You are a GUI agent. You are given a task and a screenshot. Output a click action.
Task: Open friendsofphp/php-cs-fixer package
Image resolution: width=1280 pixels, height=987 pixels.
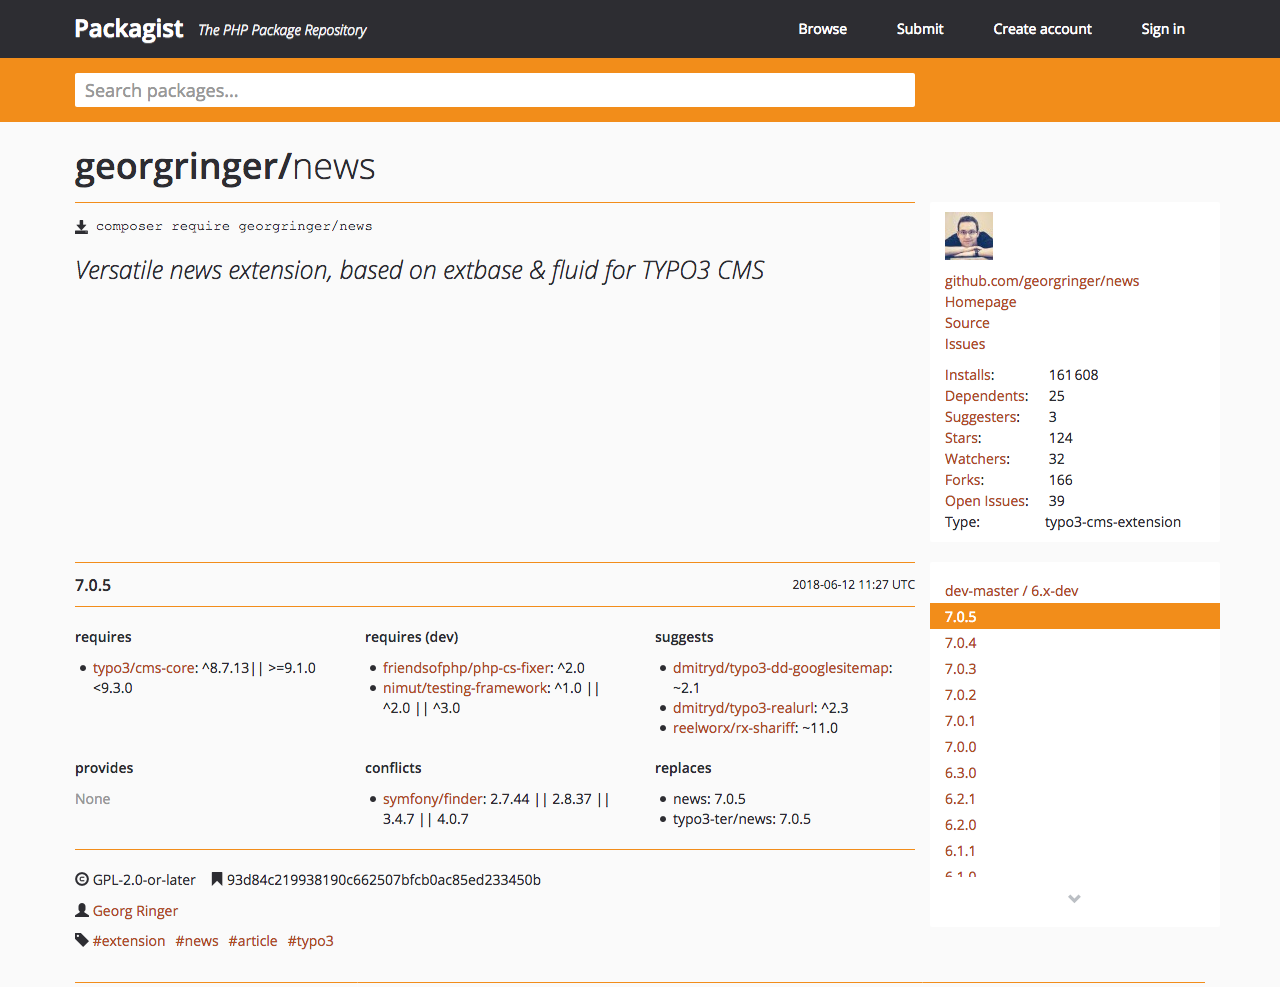click(466, 668)
